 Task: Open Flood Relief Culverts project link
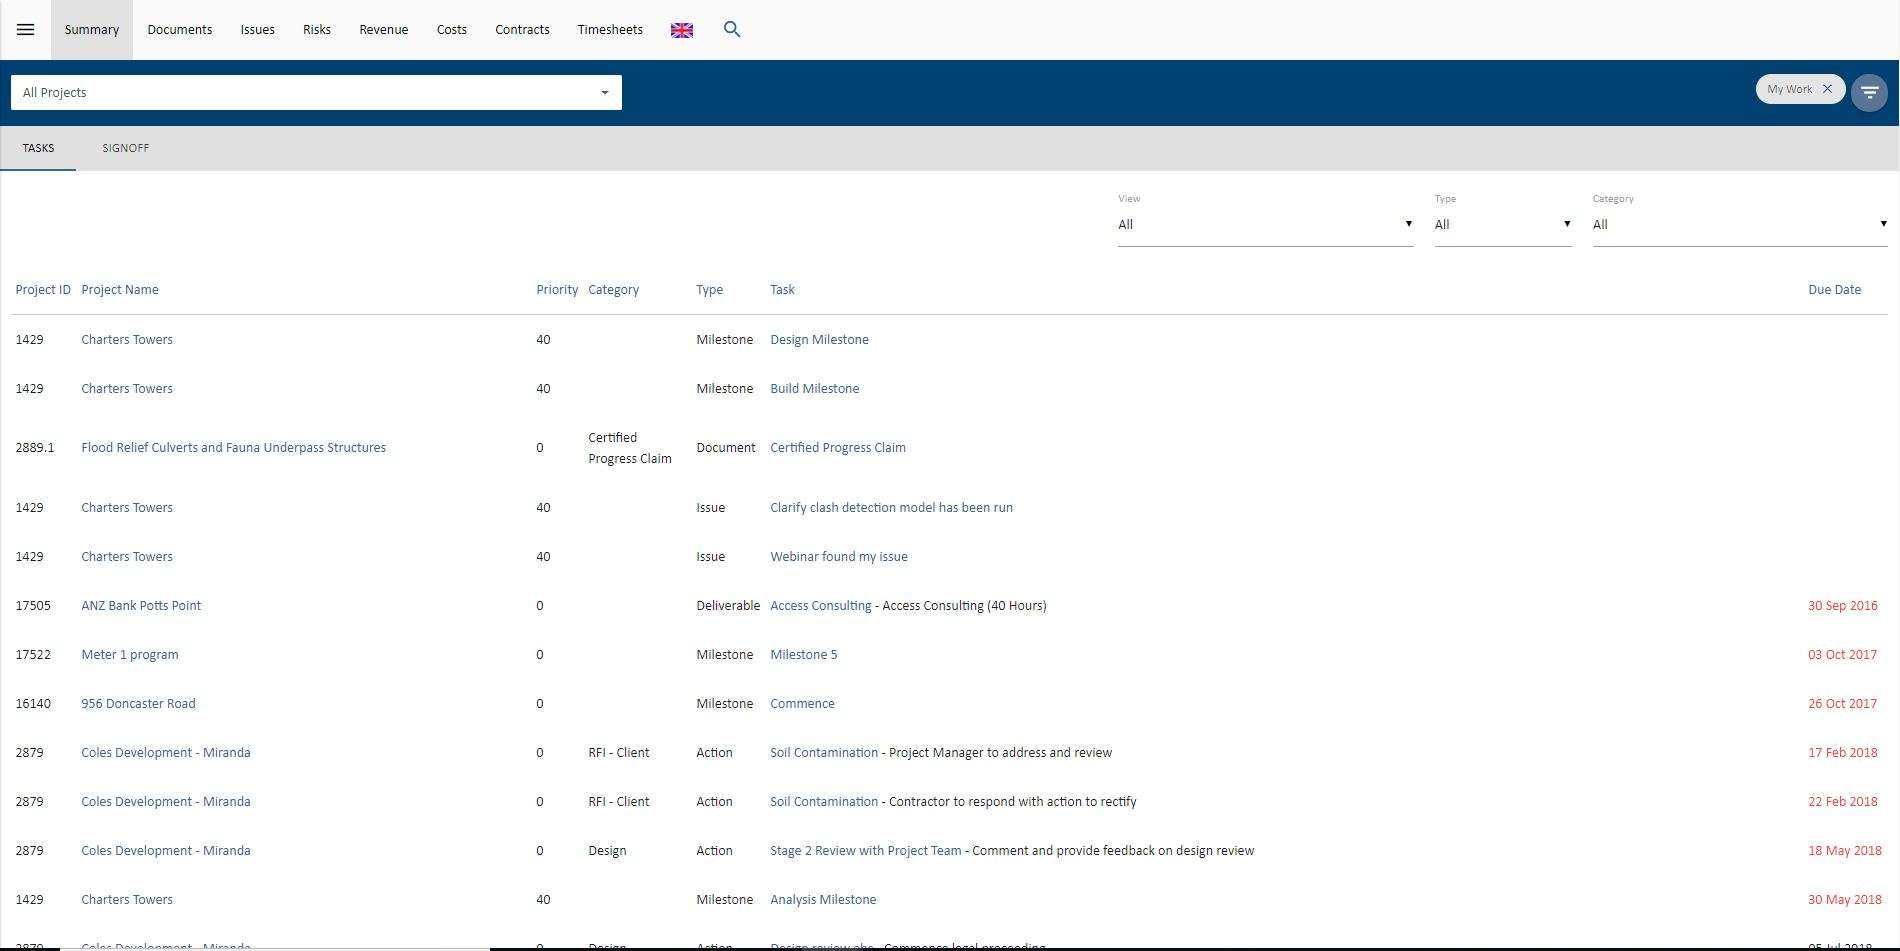pos(233,448)
